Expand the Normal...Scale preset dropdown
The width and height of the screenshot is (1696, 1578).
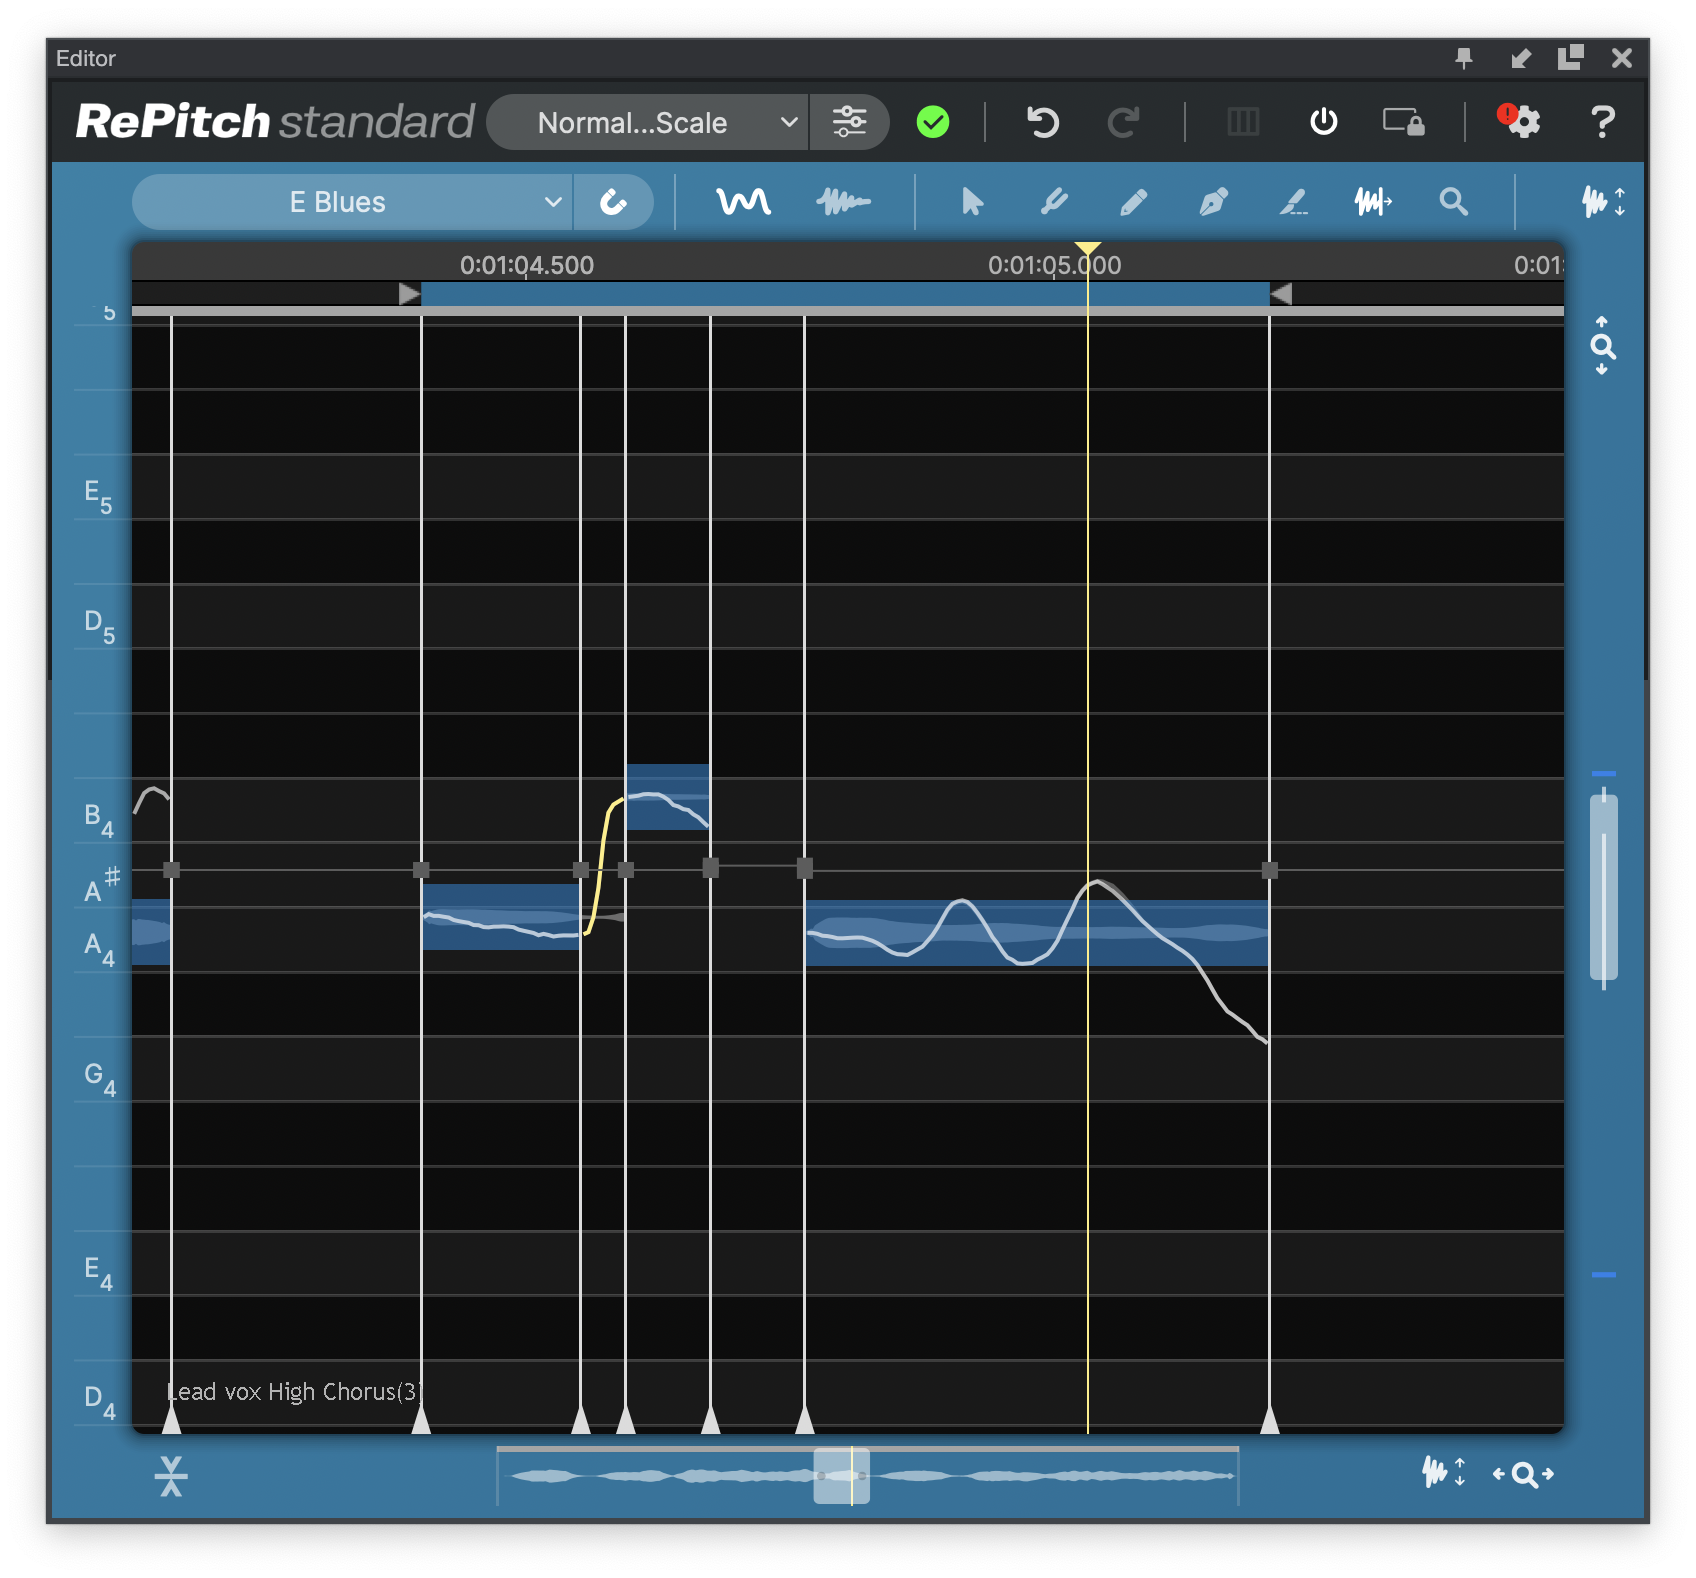[x=632, y=122]
